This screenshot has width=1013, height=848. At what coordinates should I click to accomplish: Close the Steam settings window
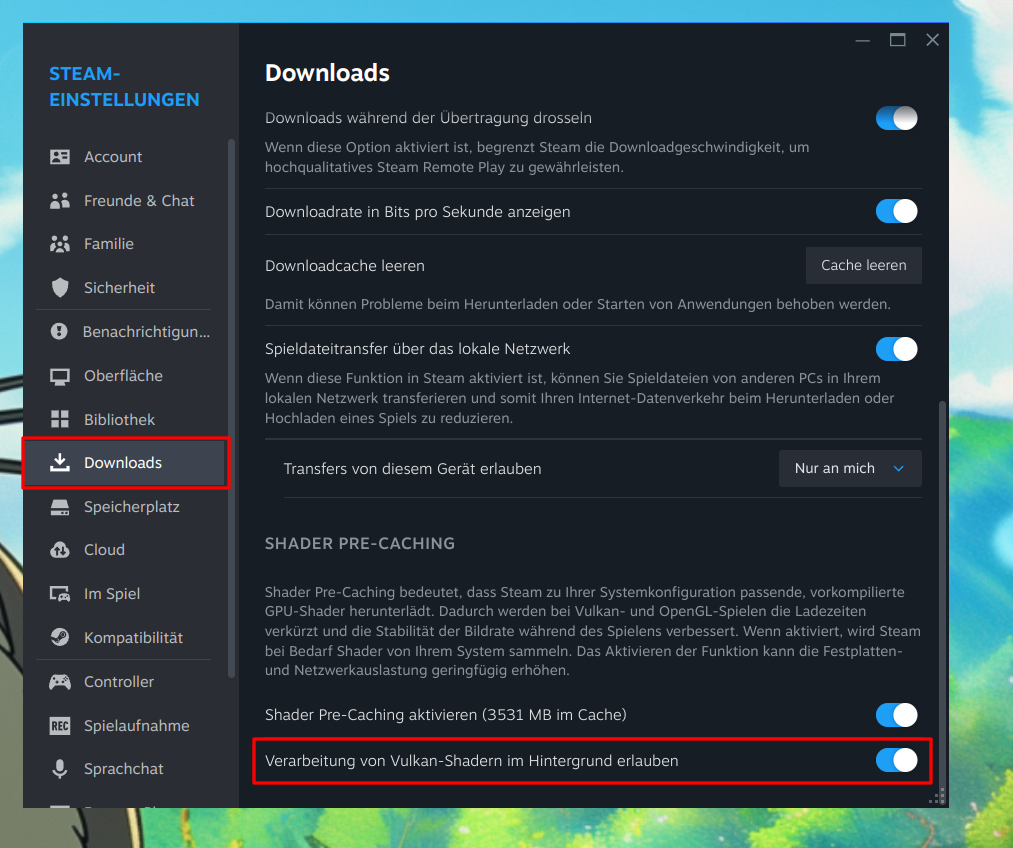[x=932, y=40]
